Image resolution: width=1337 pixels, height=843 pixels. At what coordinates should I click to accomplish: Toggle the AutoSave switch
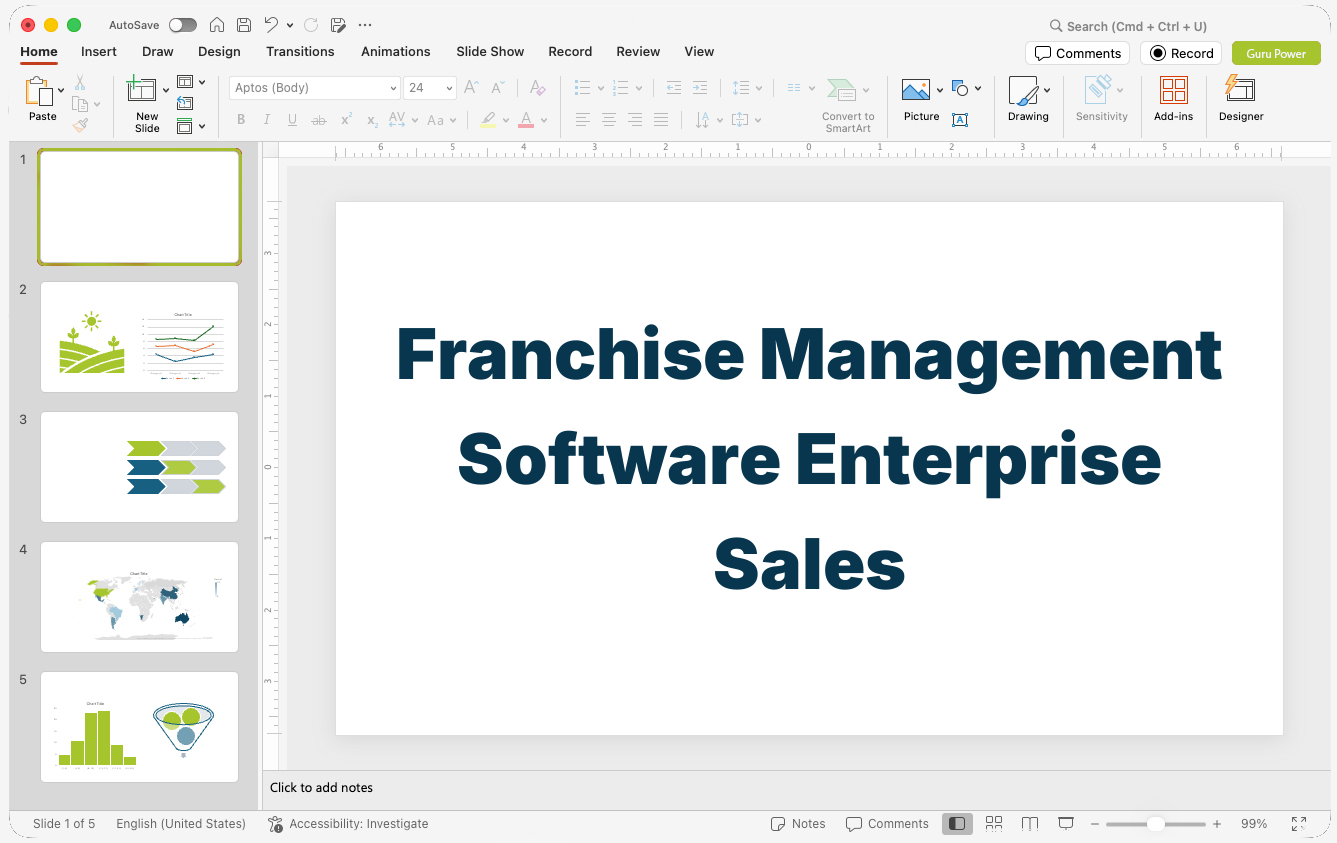[x=183, y=25]
